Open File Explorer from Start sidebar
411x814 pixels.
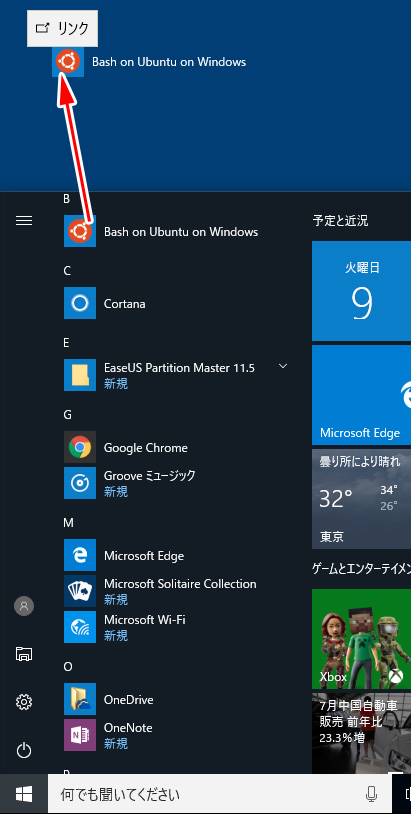[24, 654]
